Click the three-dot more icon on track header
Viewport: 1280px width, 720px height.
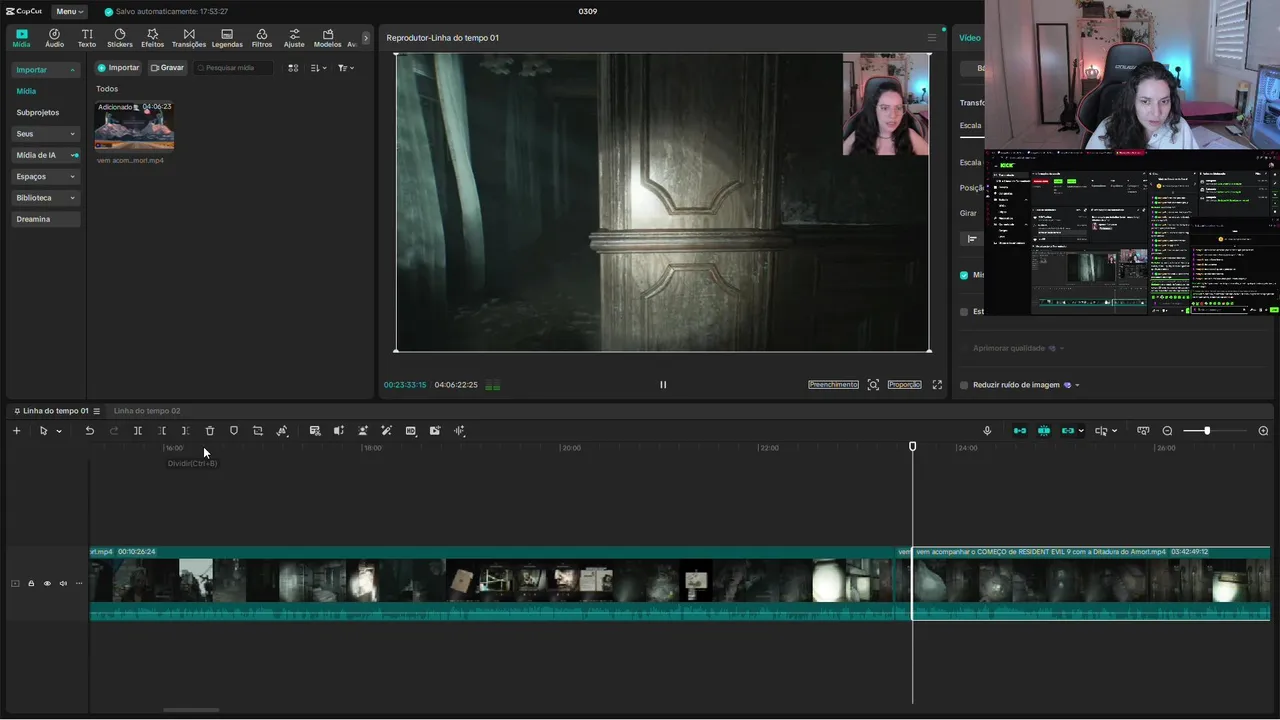tap(79, 584)
